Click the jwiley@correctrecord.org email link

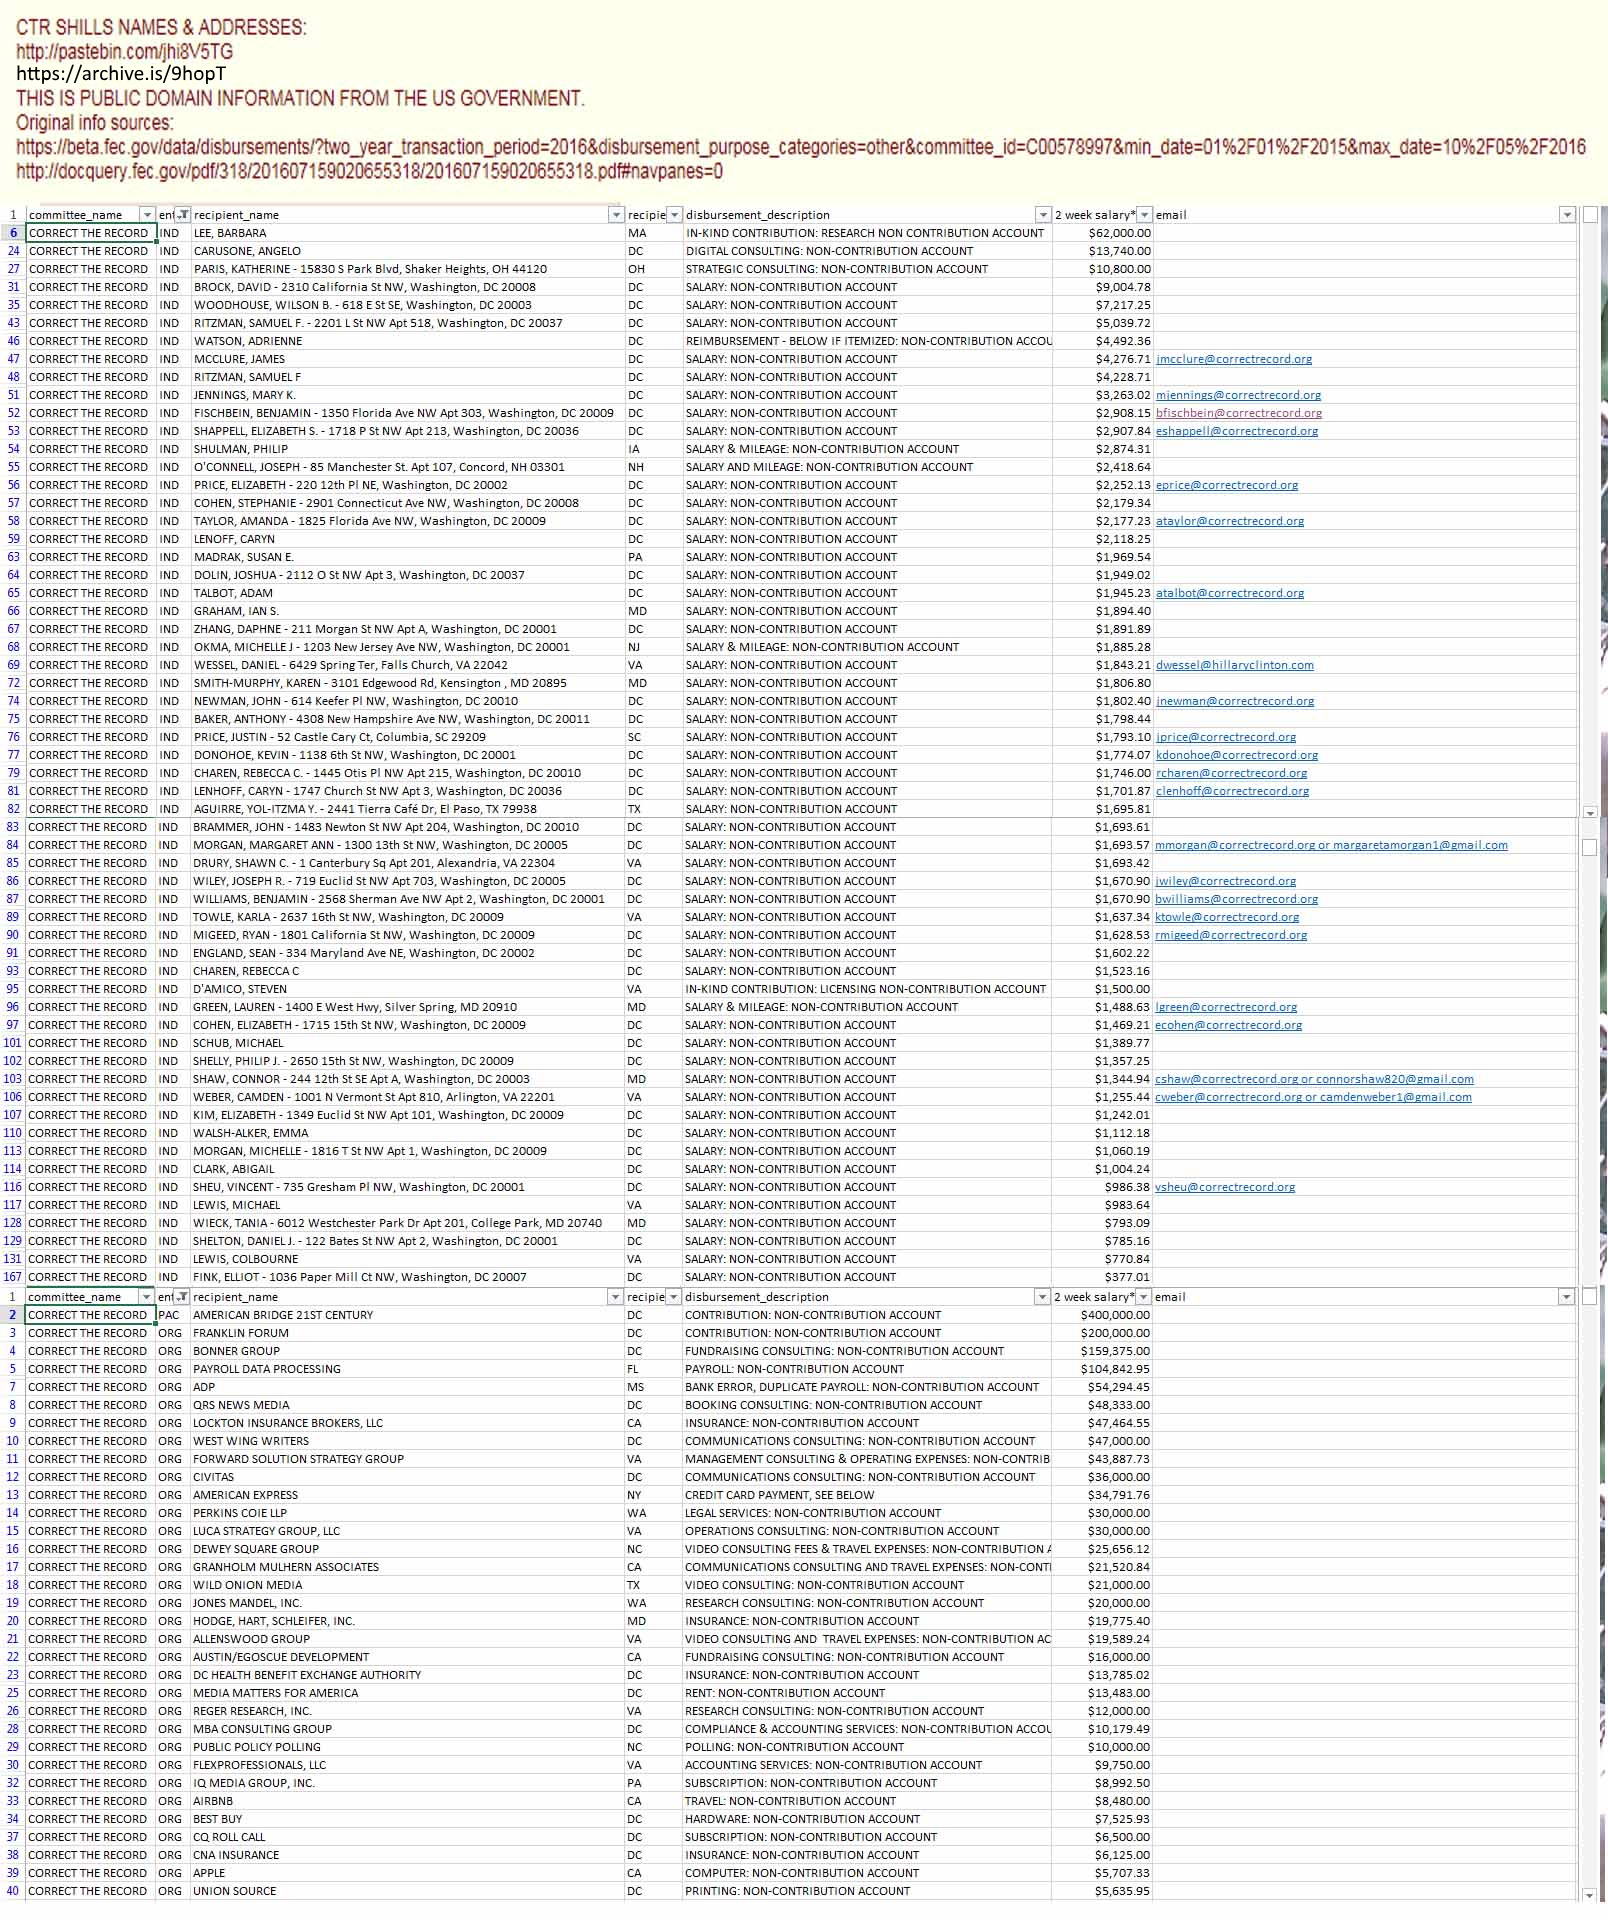[x=1225, y=881]
